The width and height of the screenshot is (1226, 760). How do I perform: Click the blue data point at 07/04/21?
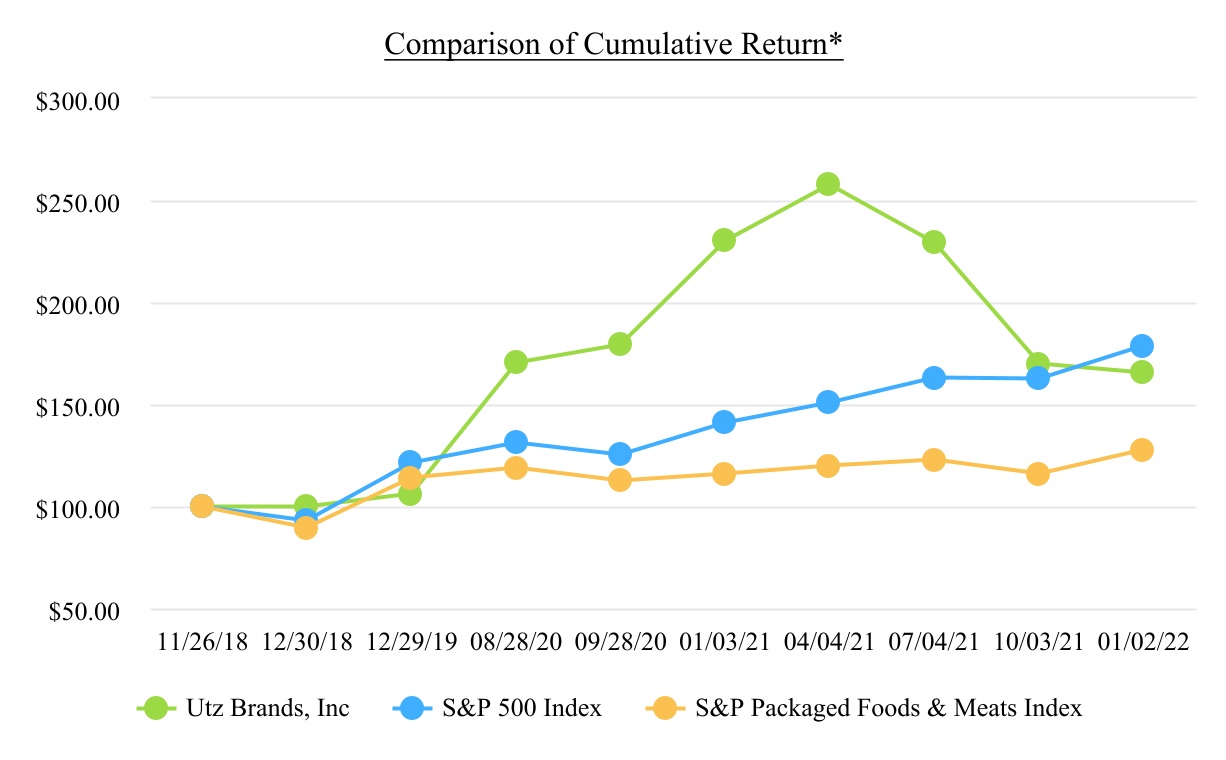coord(934,378)
